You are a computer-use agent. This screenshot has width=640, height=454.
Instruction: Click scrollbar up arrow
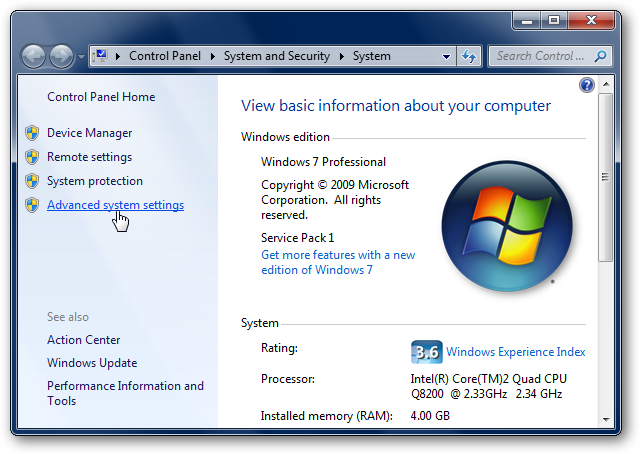click(x=606, y=85)
